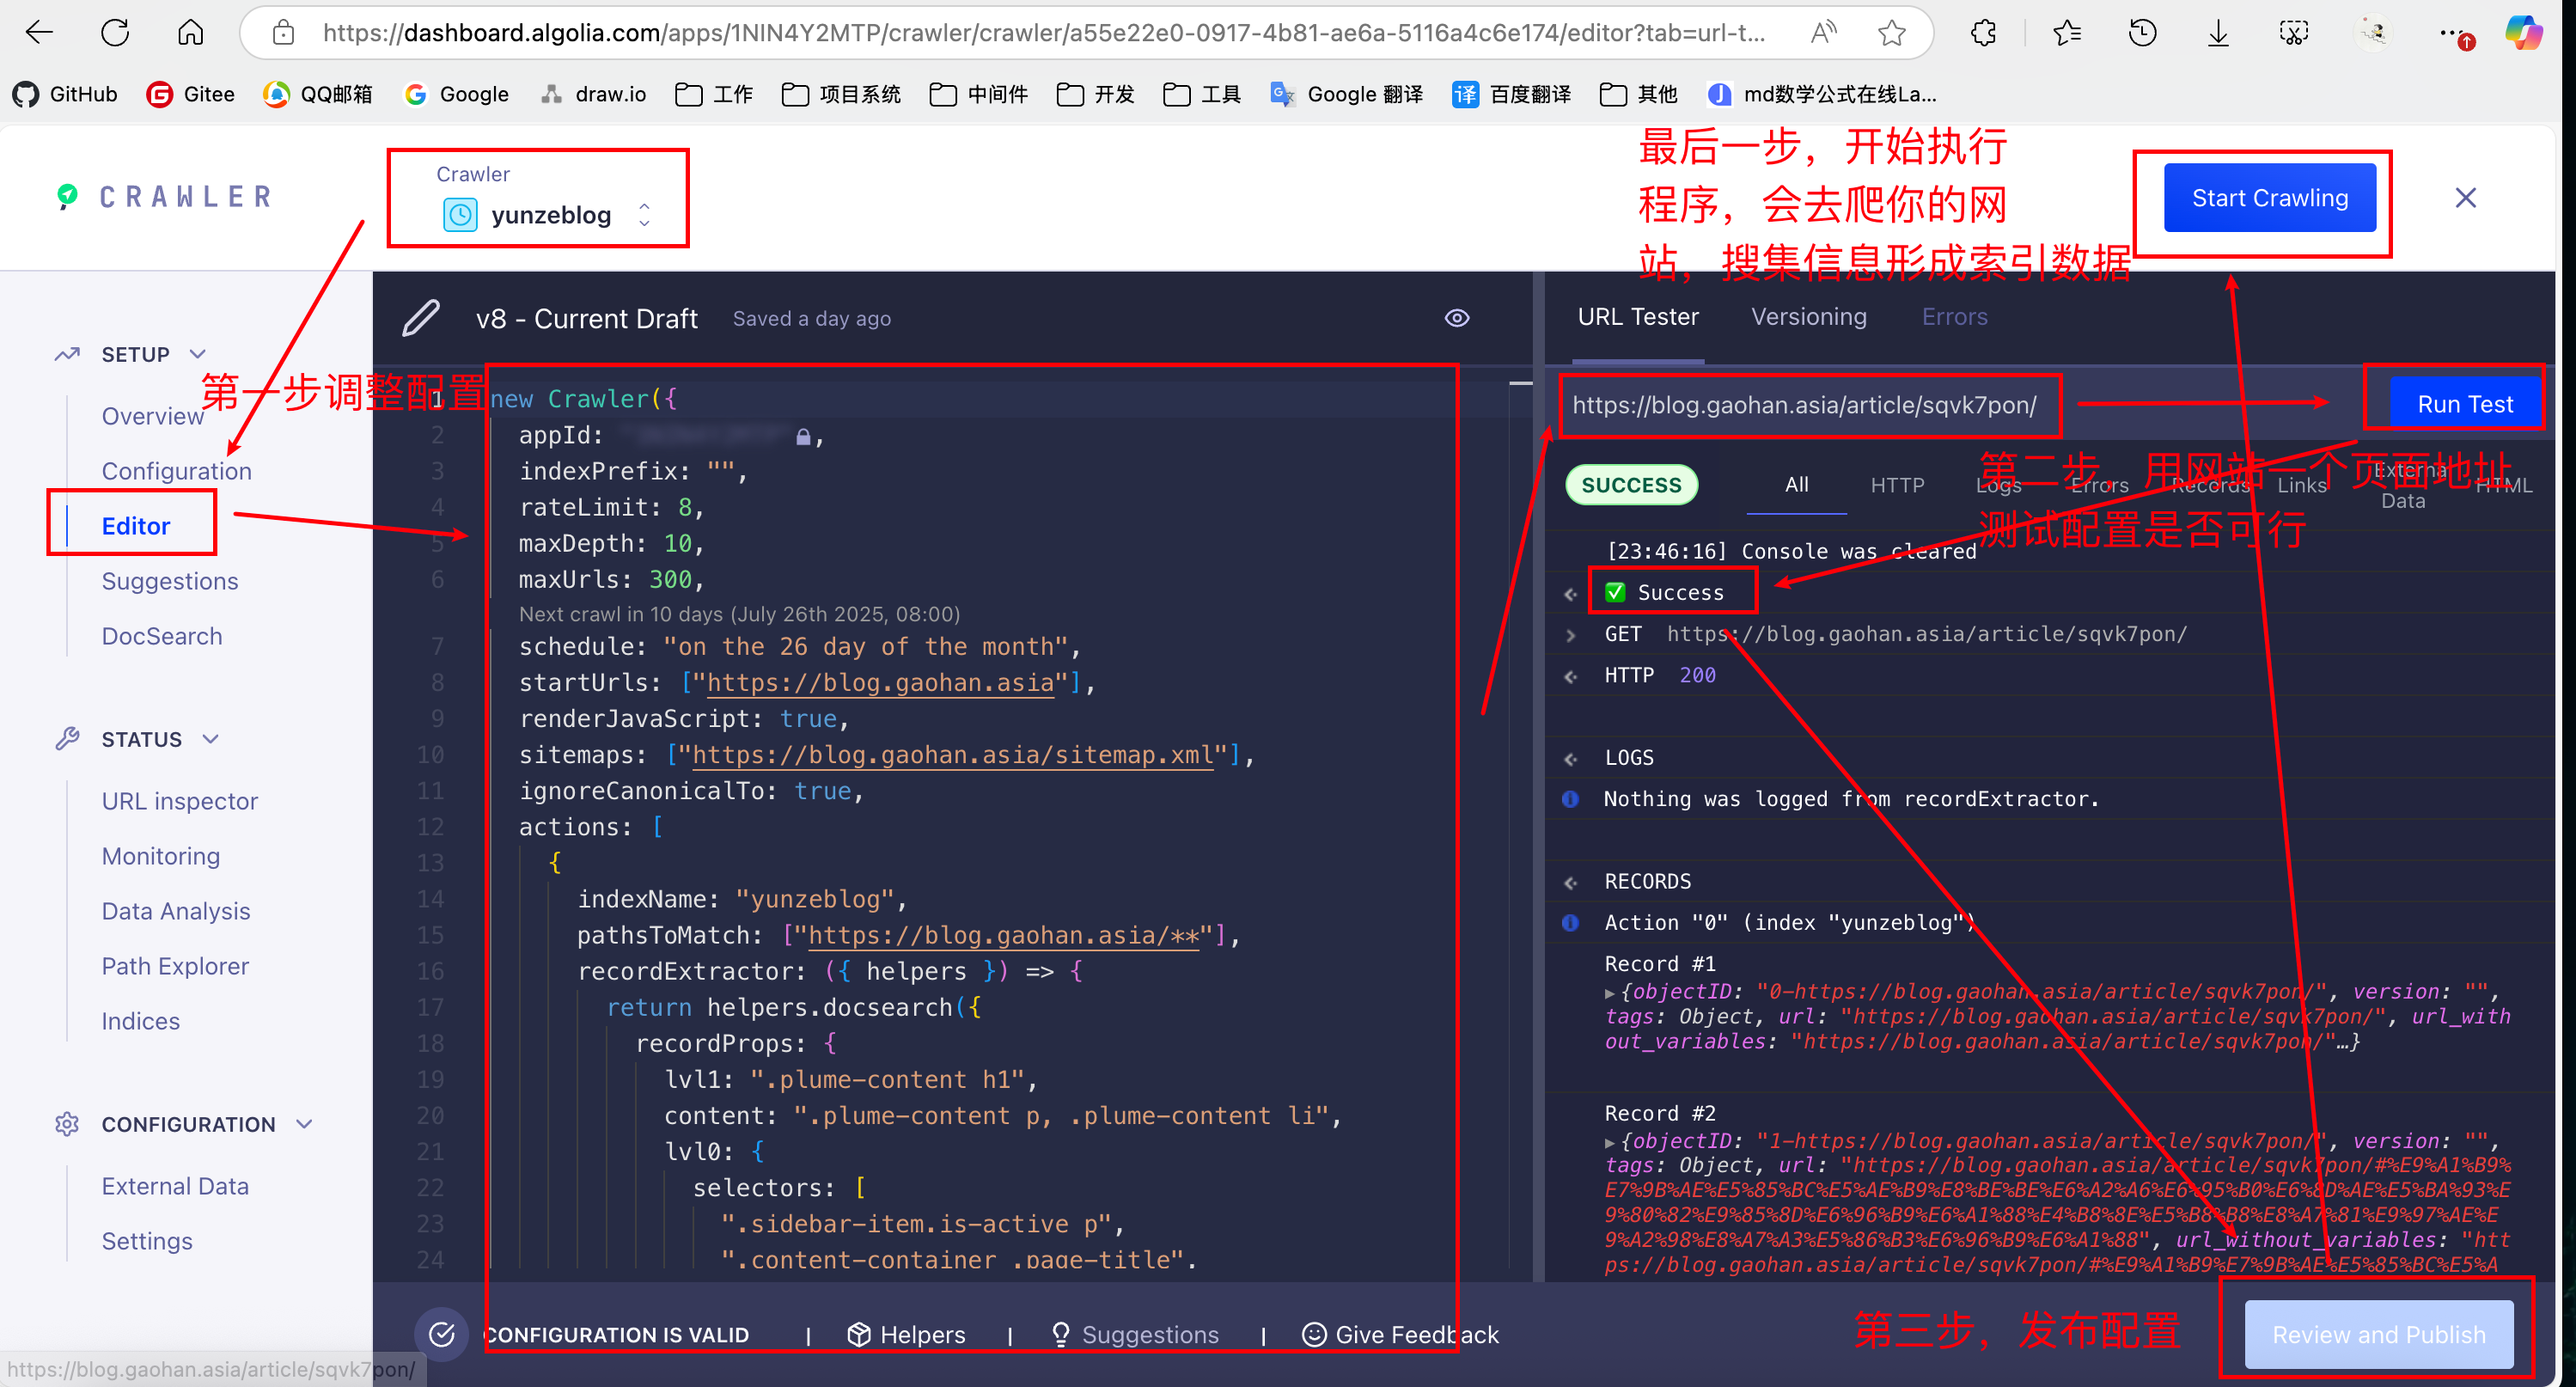Click Start Crawling button
The image size is (2576, 1387).
tap(2269, 198)
